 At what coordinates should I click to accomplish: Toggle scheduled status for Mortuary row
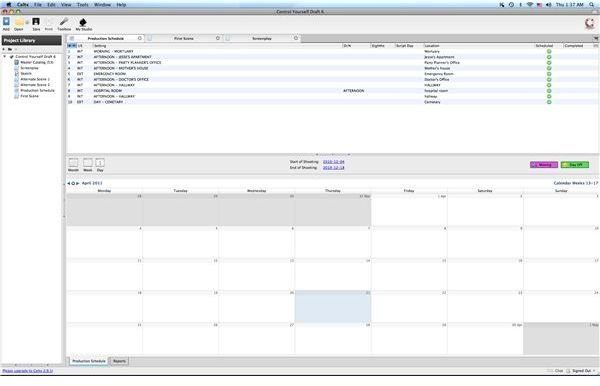[549, 51]
